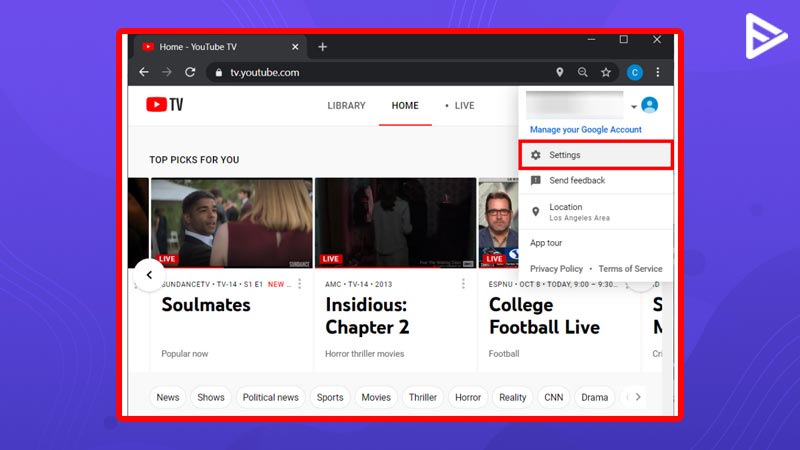Screen dimensions: 800x450
Task: Open more options for Soulmates card
Action: pyautogui.click(x=299, y=284)
